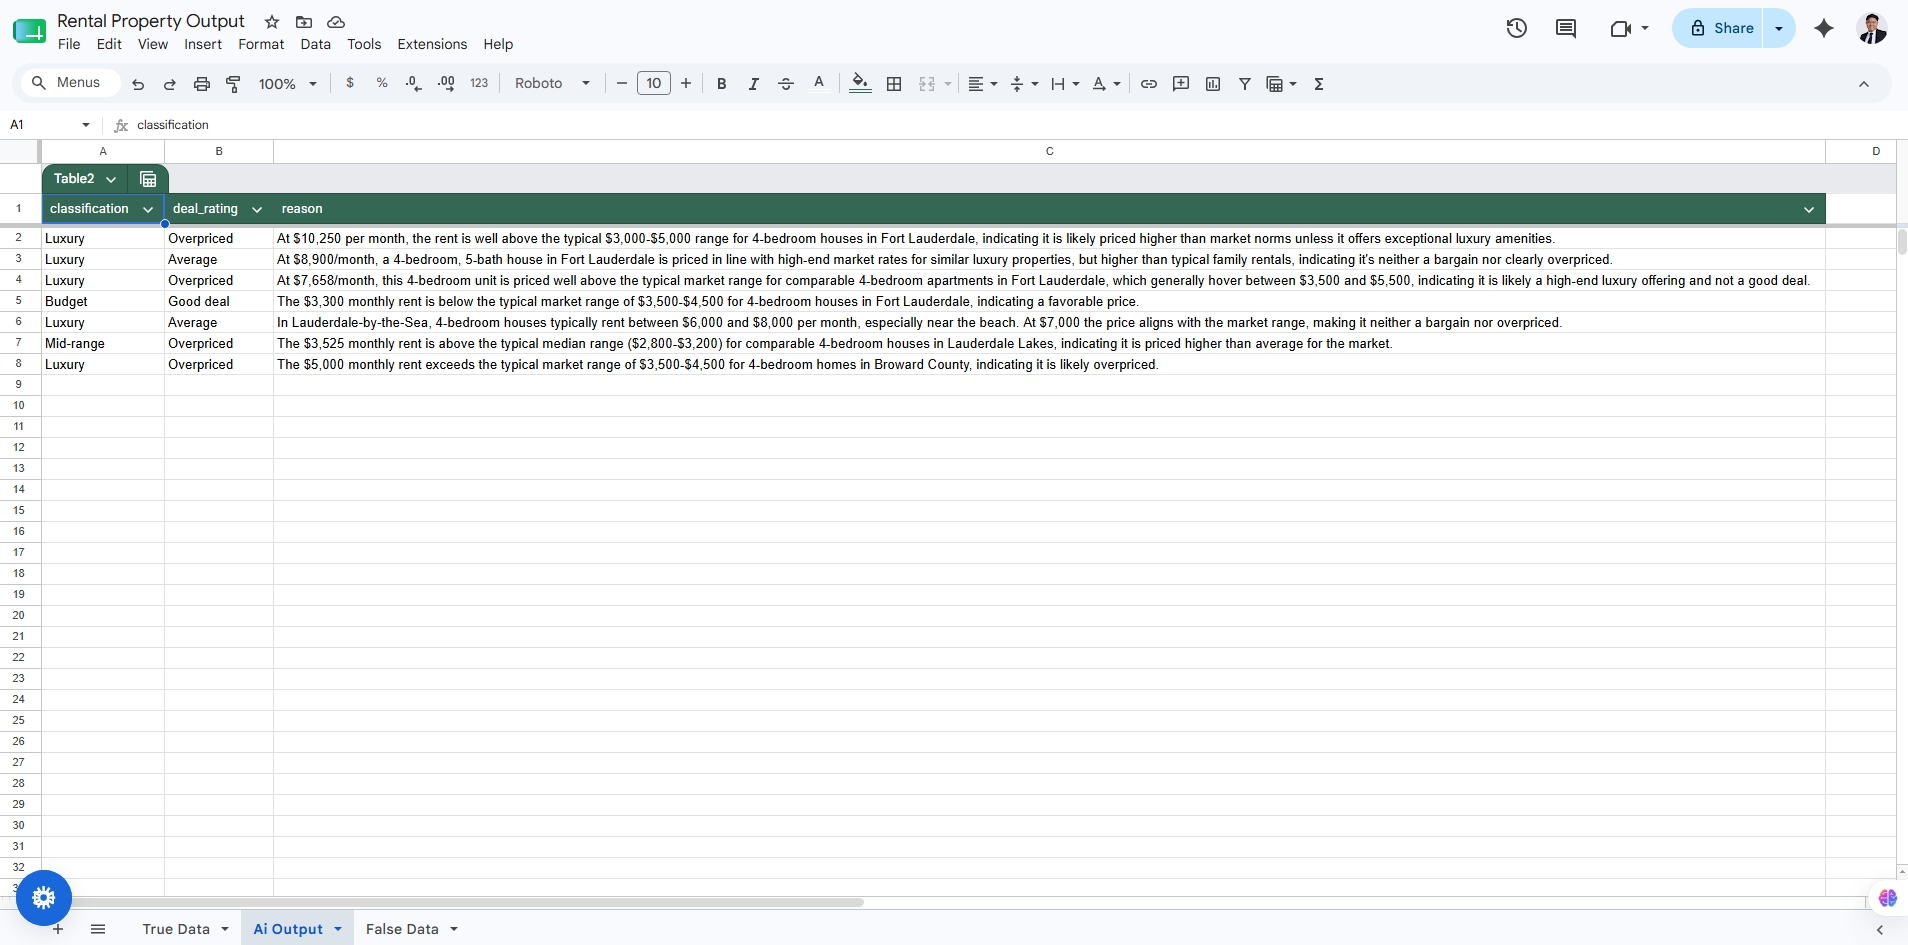Open the Format menu
1908x945 pixels.
[x=261, y=44]
